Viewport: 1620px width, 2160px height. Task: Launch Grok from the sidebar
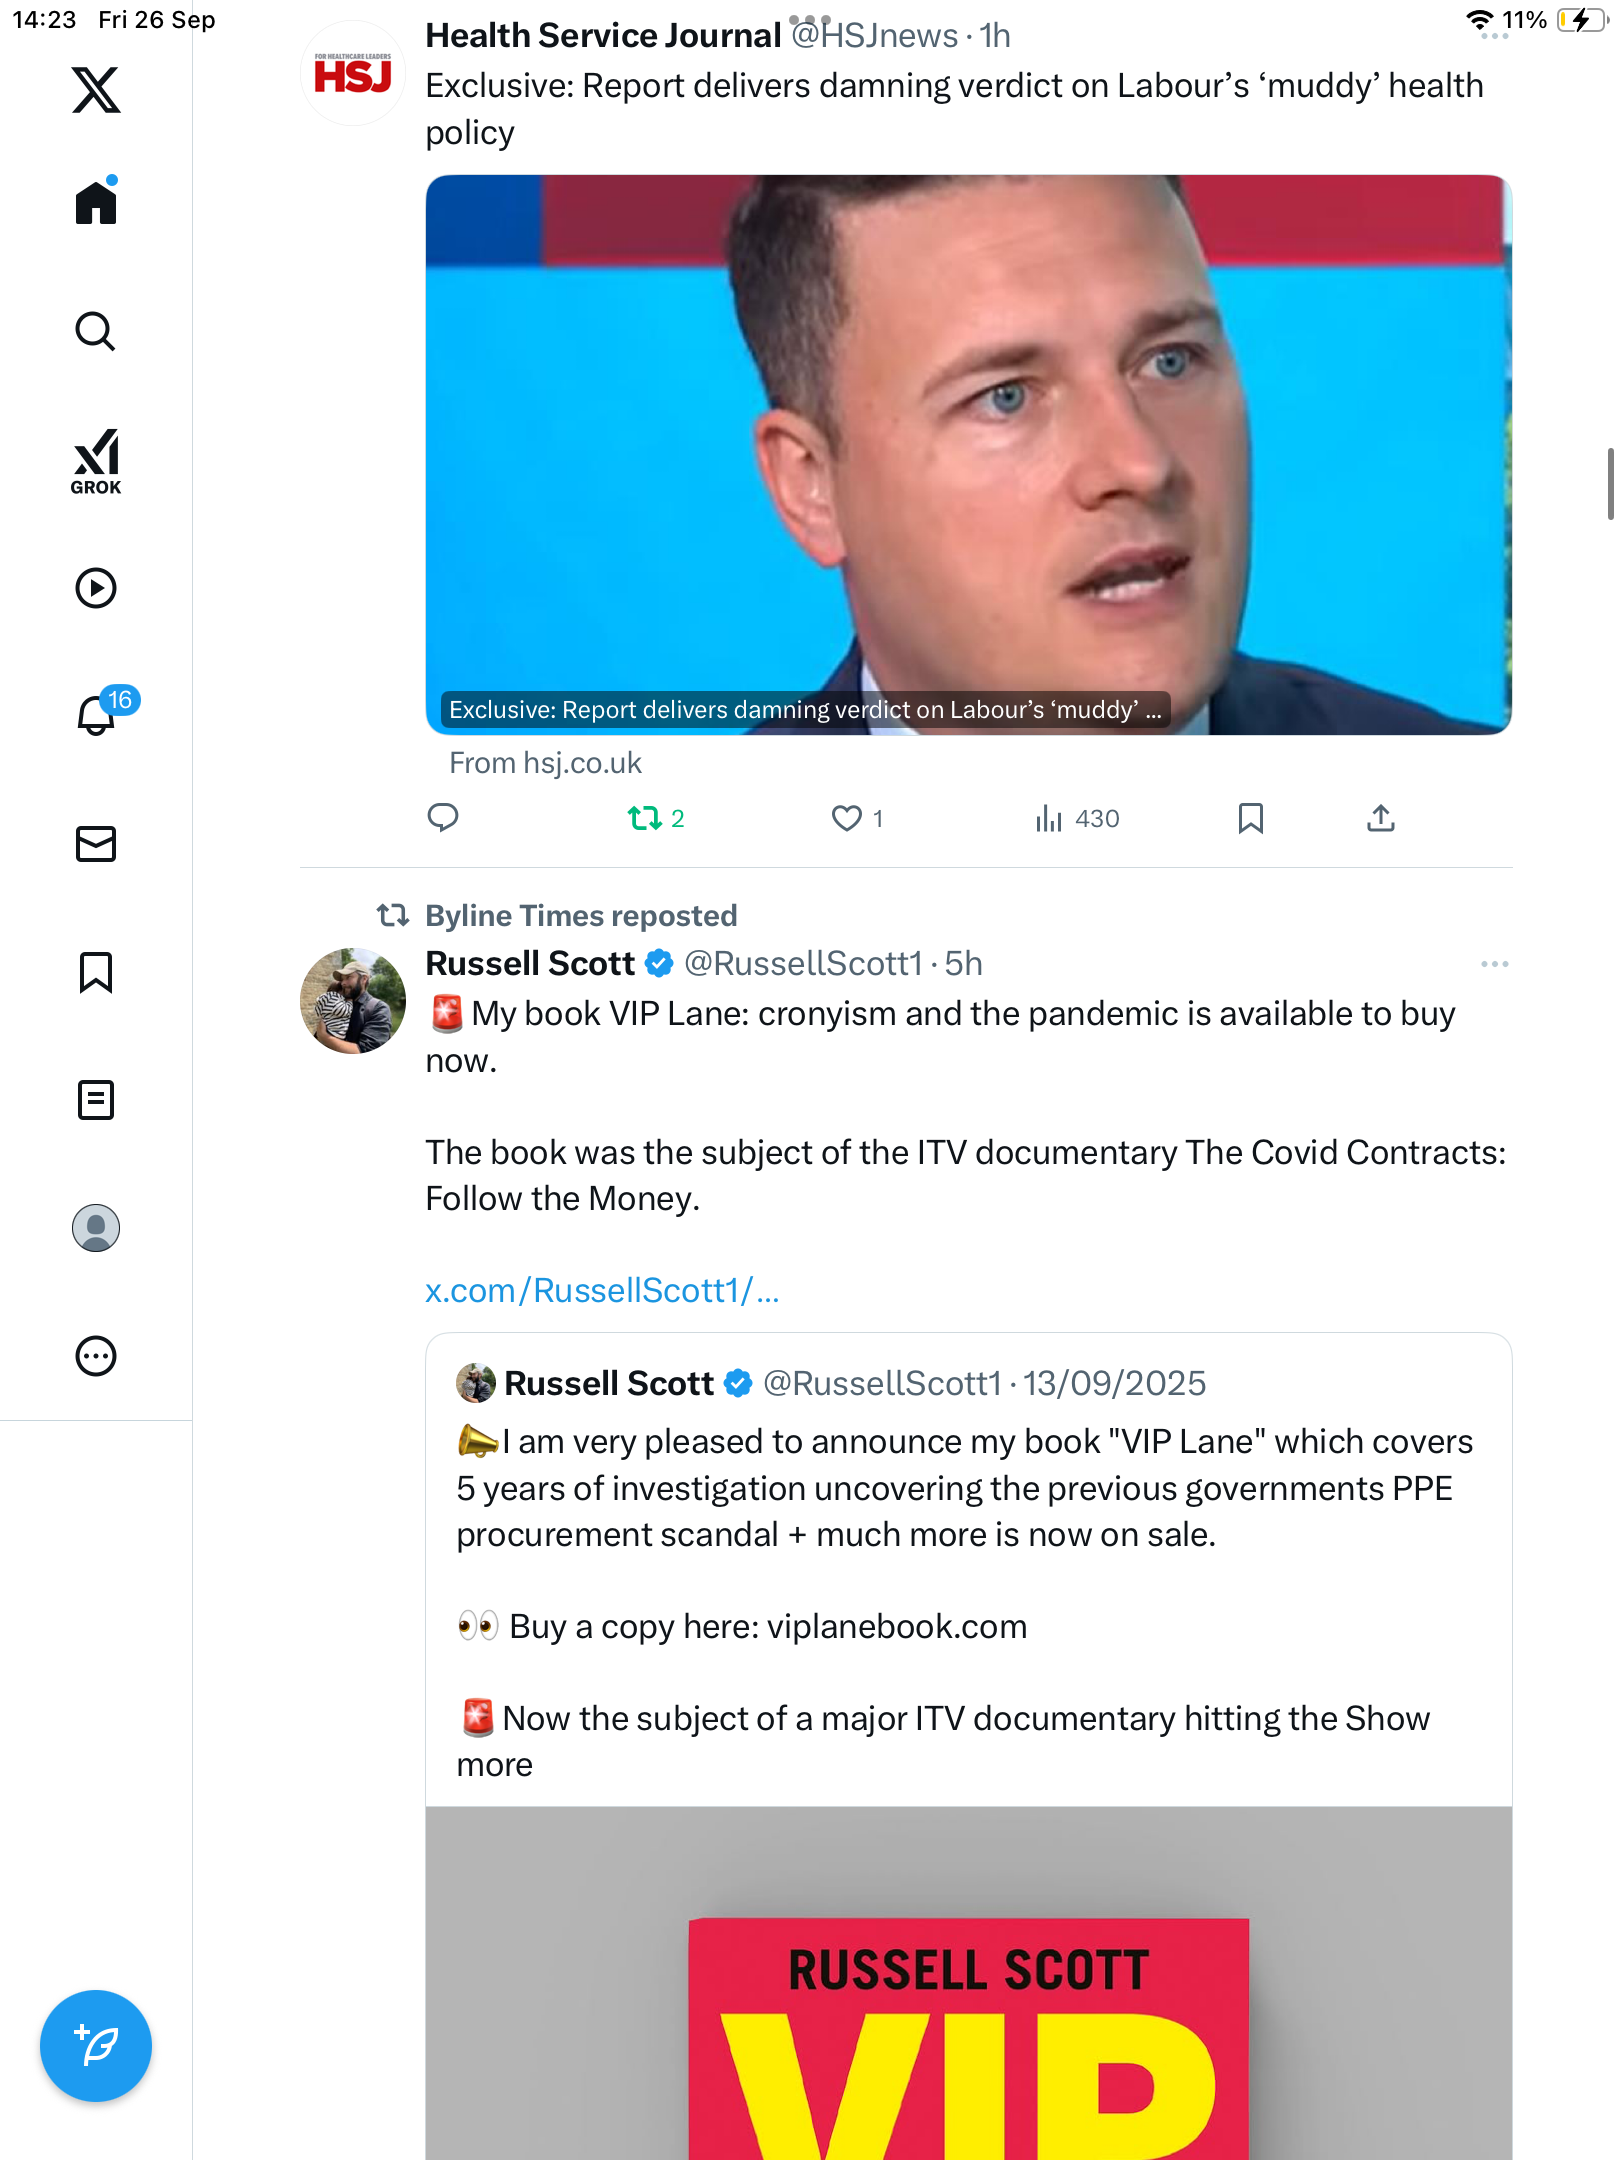(x=96, y=461)
